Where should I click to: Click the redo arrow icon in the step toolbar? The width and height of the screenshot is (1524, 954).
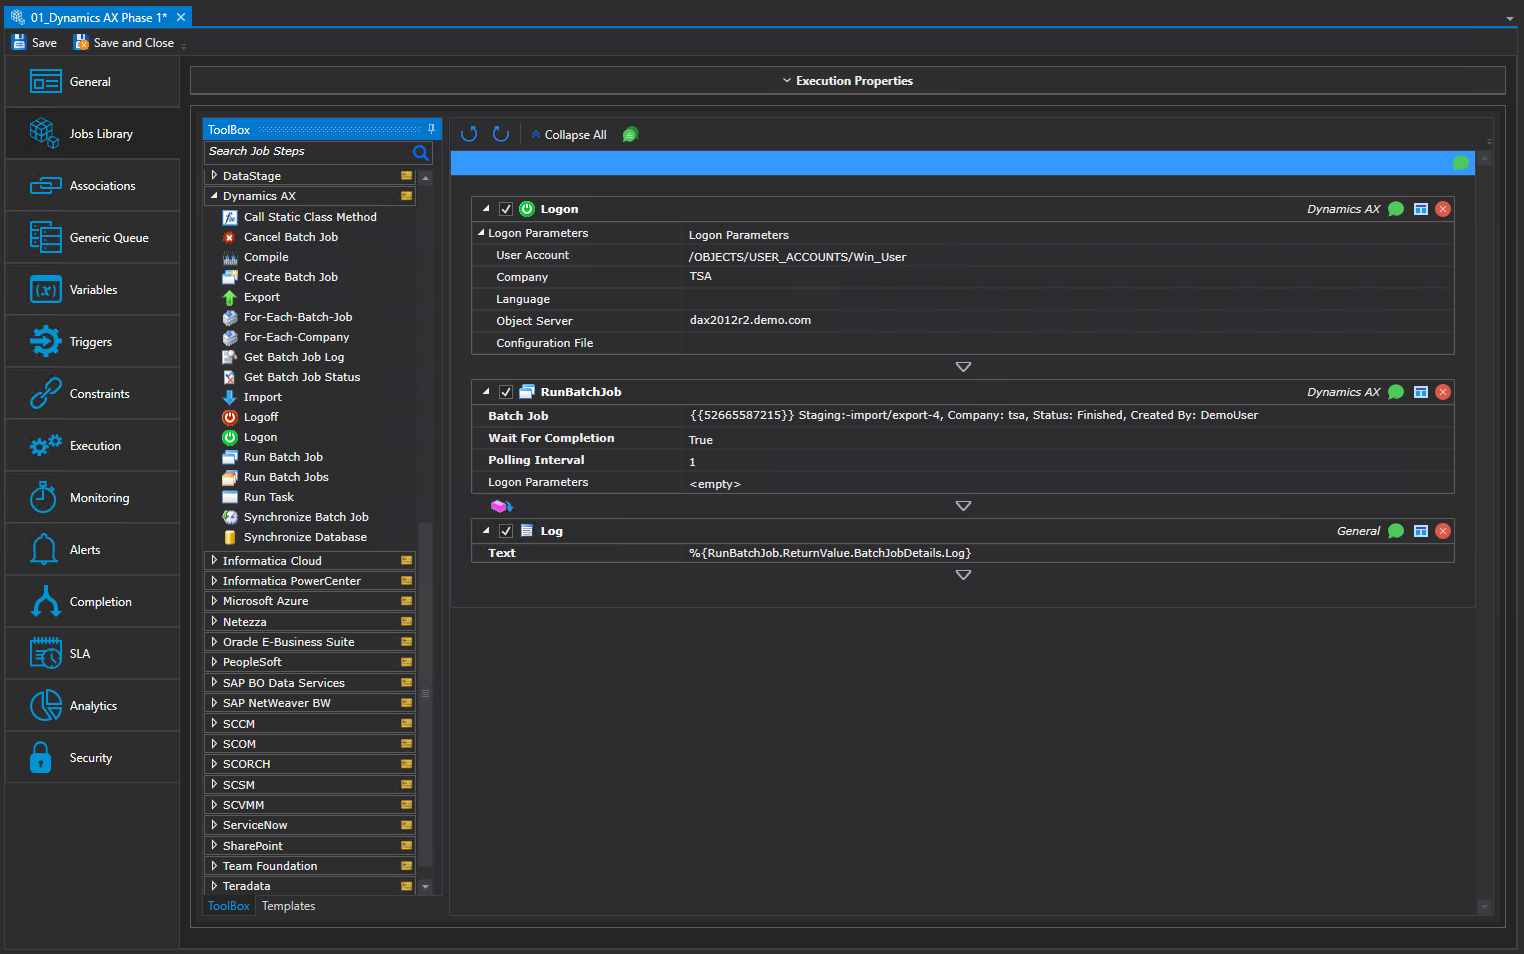[501, 134]
